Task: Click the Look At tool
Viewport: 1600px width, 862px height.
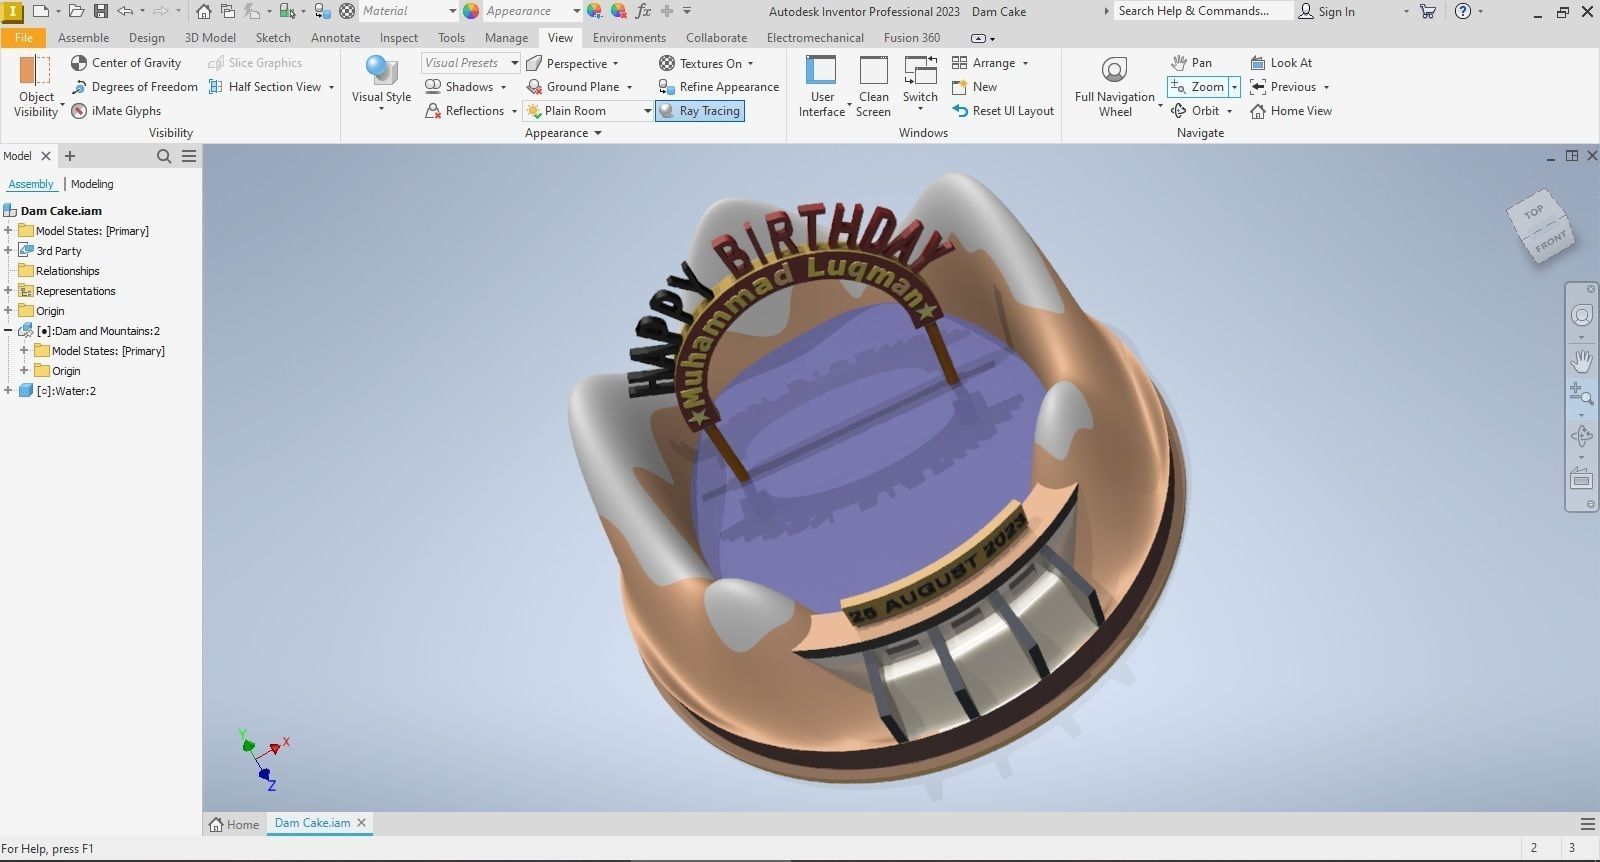Action: [x=1281, y=63]
